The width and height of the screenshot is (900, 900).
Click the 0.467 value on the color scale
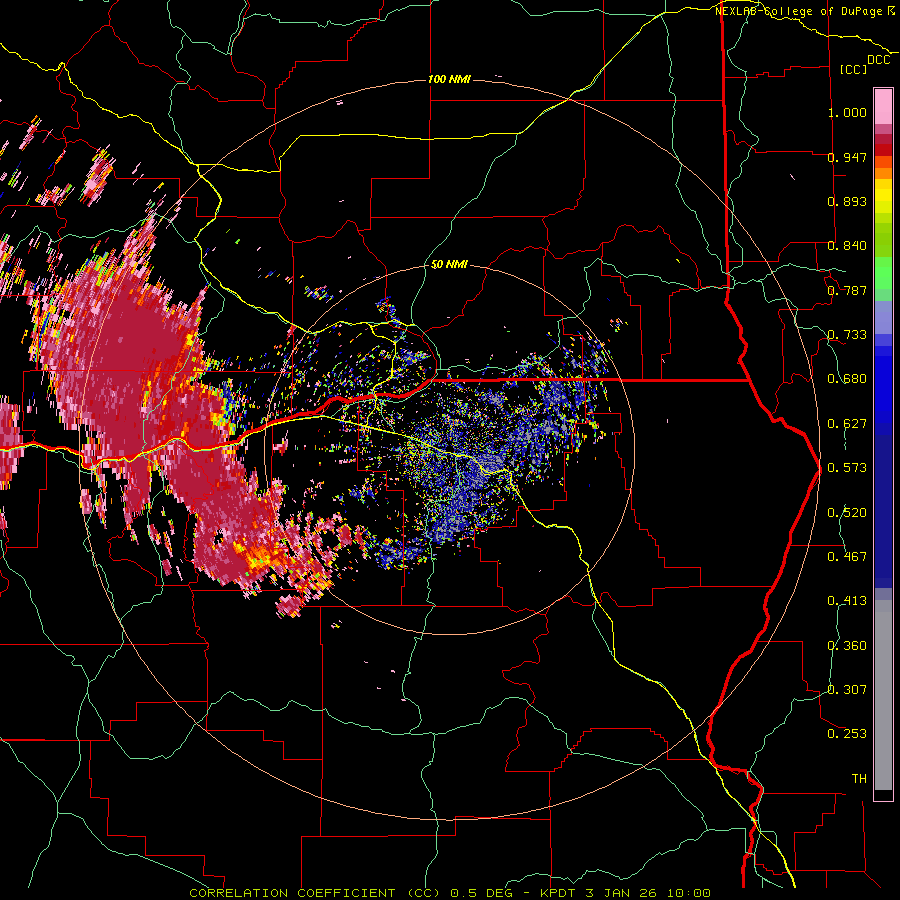tap(847, 557)
